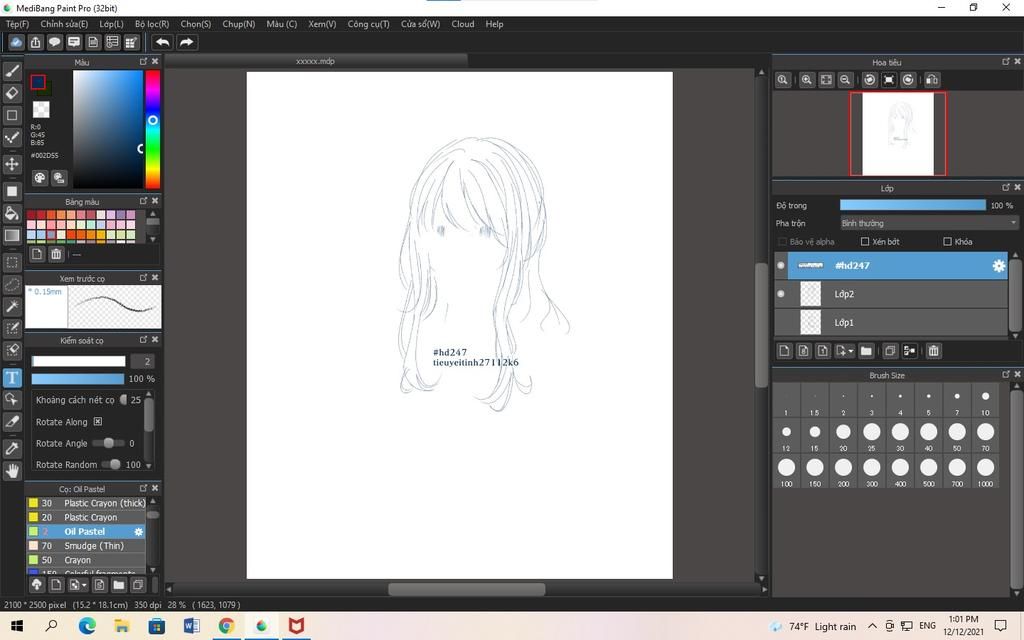The width and height of the screenshot is (1024, 640).
Task: Select the Lasso tool
Action: pyautogui.click(x=12, y=285)
